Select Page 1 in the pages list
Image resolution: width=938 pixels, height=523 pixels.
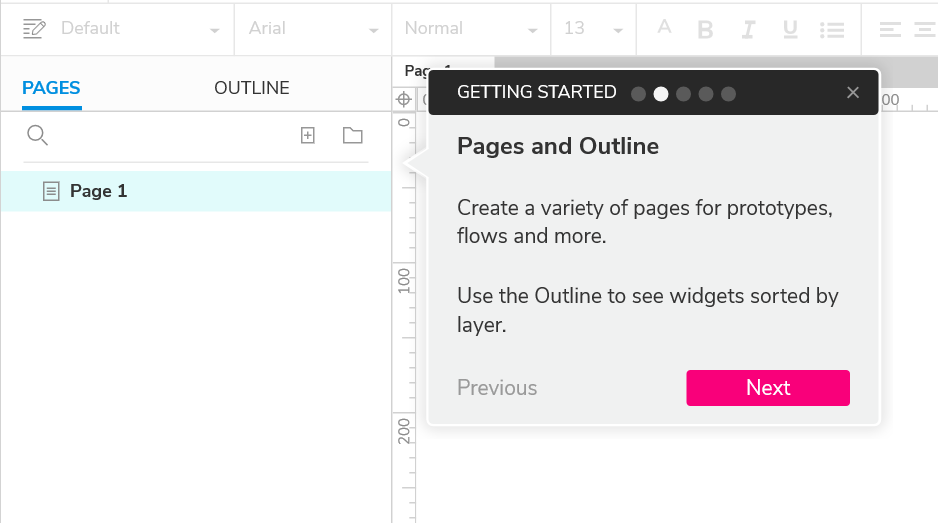[98, 191]
